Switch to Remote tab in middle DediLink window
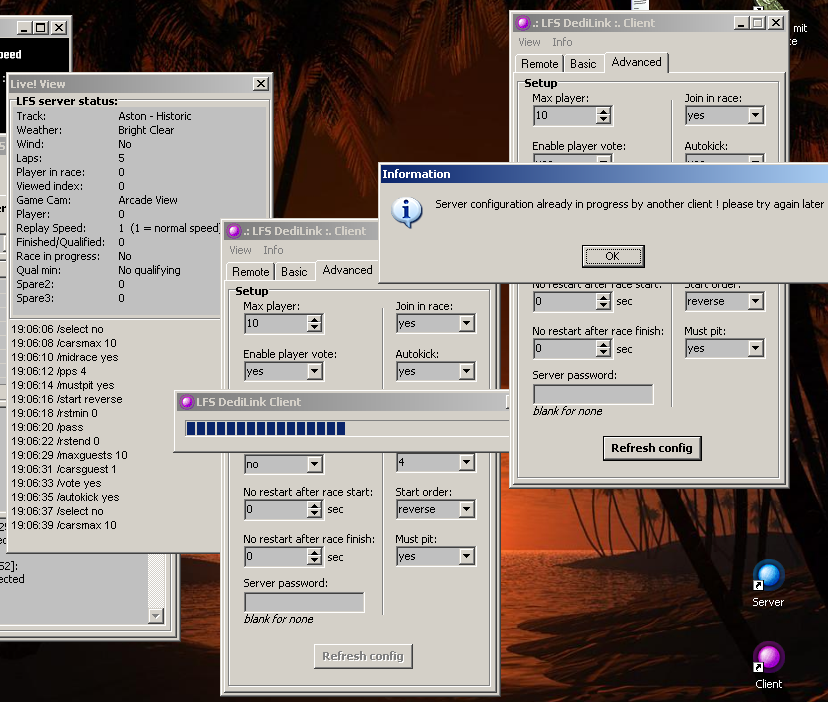 250,272
